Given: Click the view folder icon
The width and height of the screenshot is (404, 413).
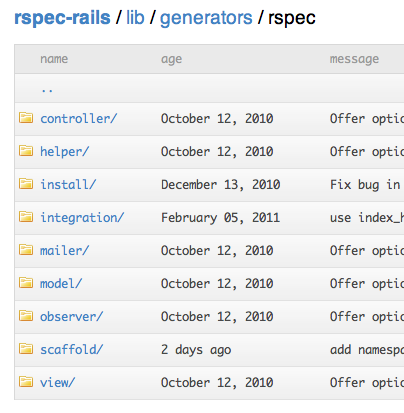Looking at the screenshot, I should 26,382.
